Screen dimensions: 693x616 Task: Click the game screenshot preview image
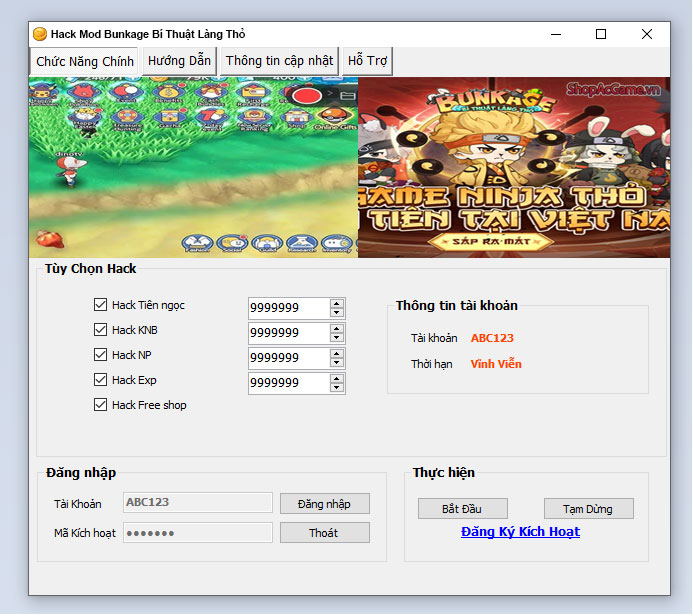(x=193, y=167)
